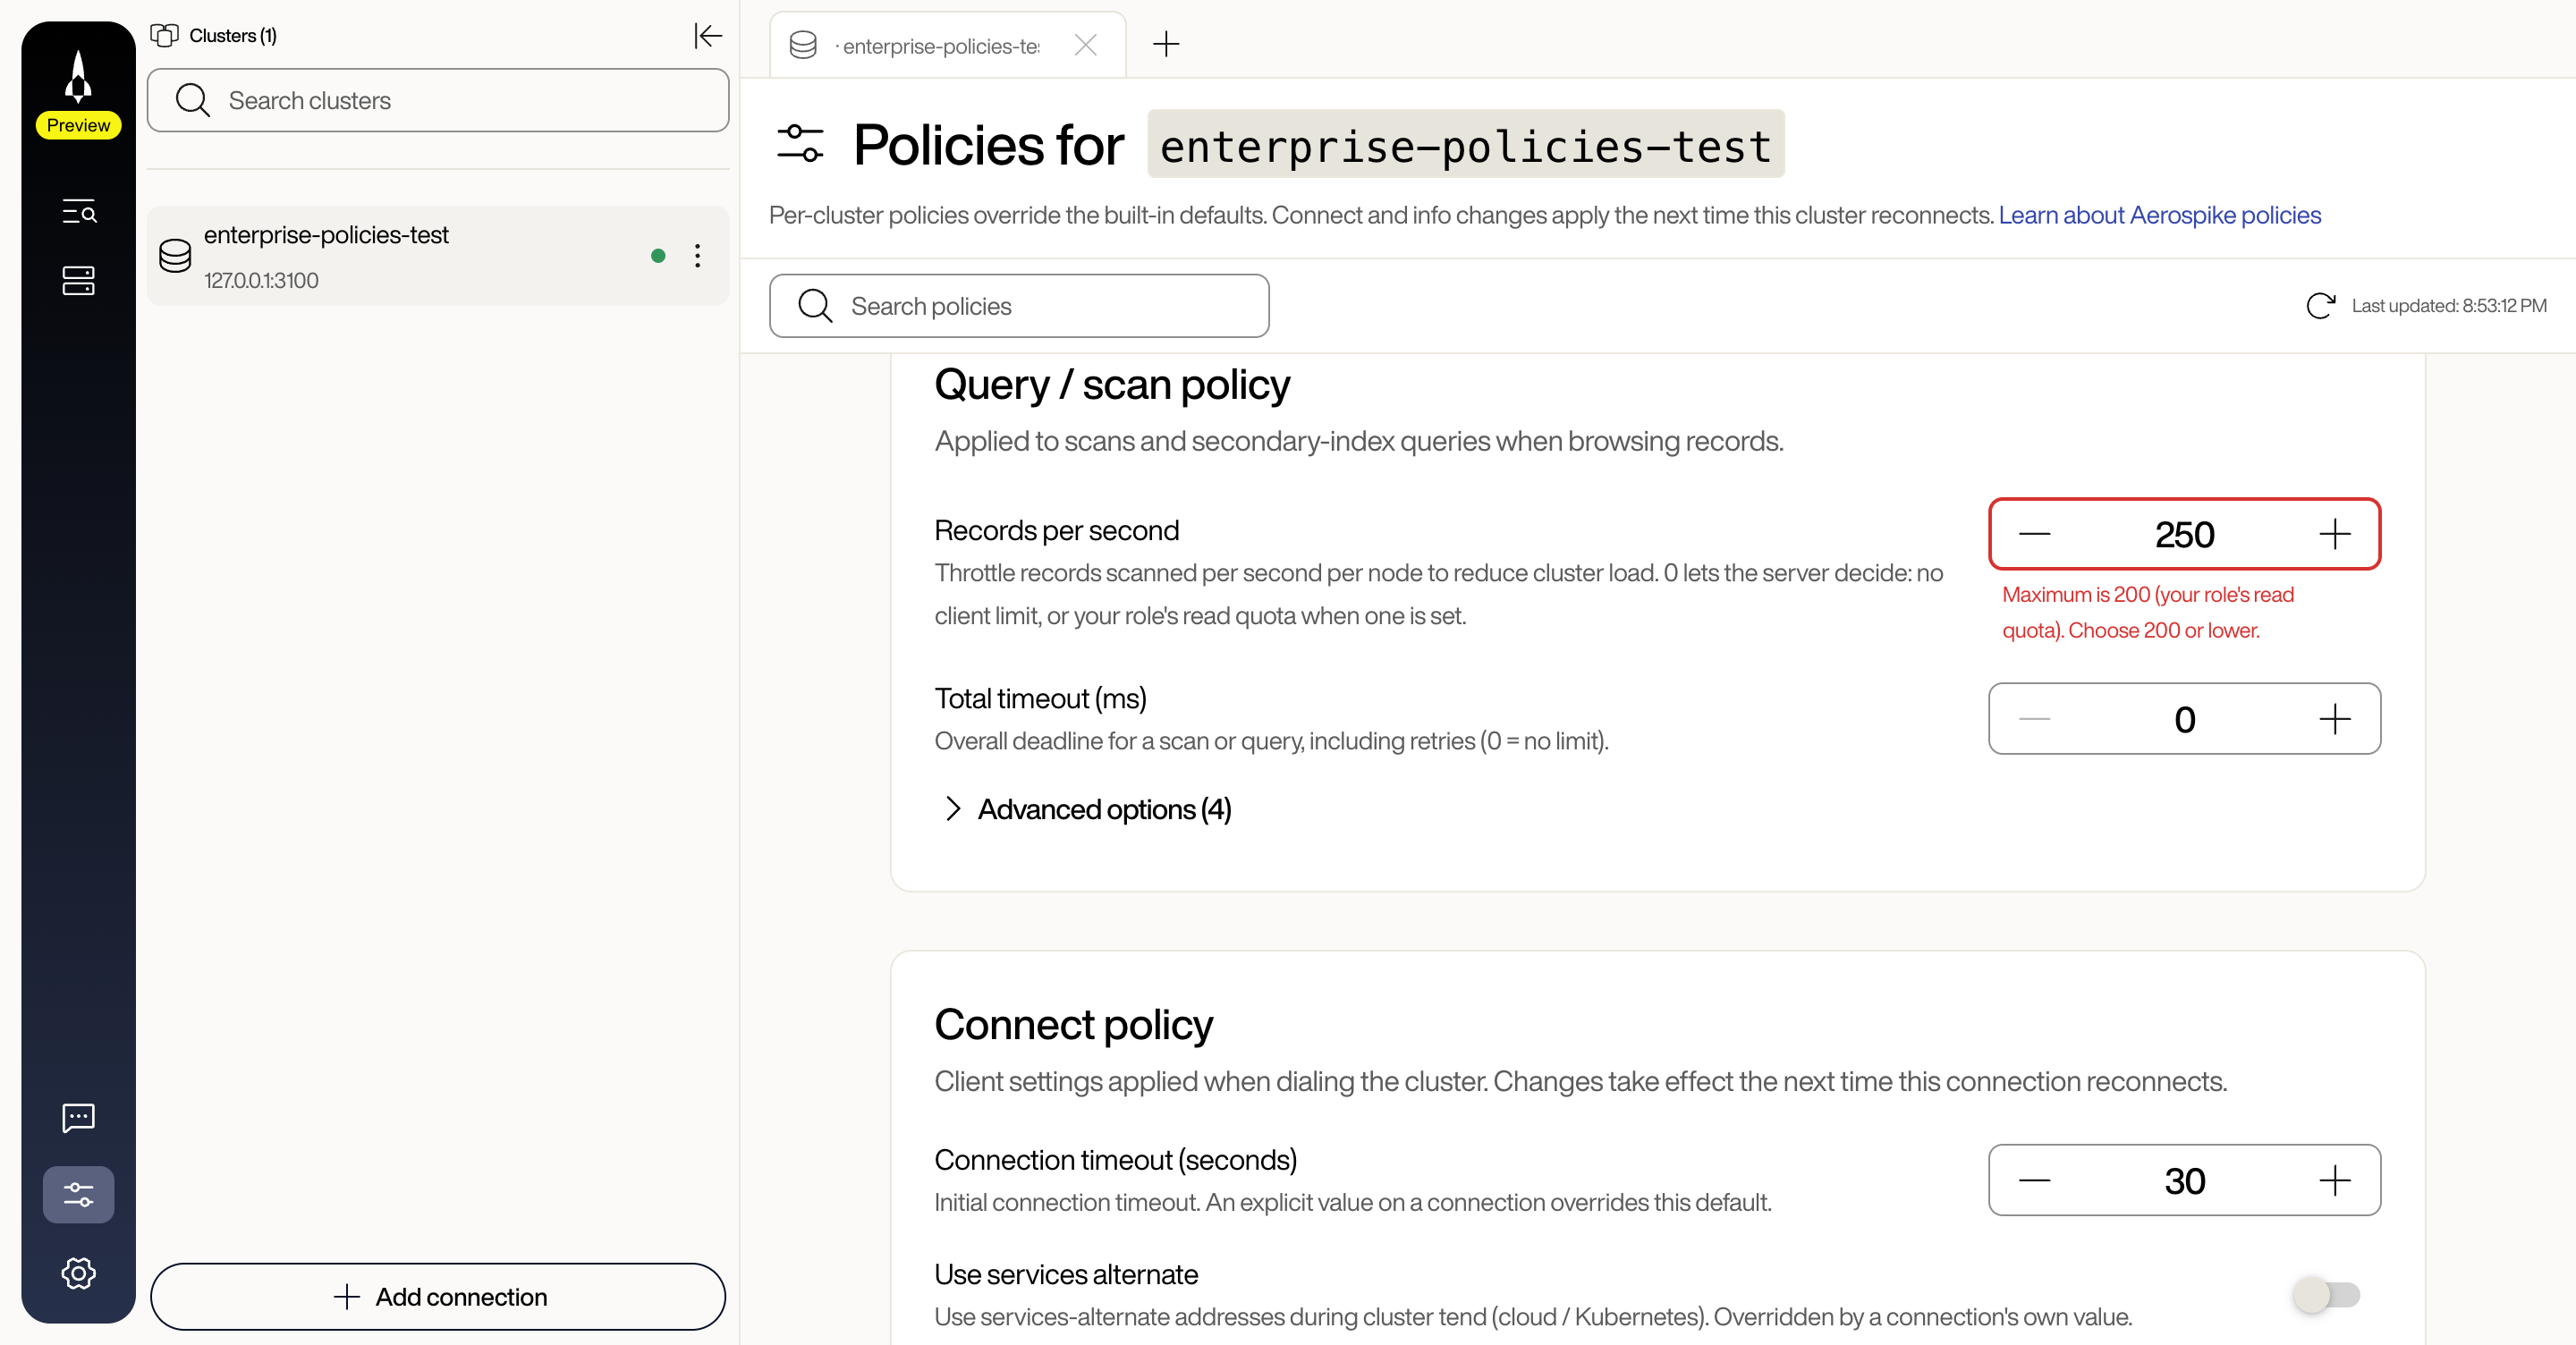The height and width of the screenshot is (1345, 2576).
Task: Click the database icon in the open tab
Action: pos(803,45)
